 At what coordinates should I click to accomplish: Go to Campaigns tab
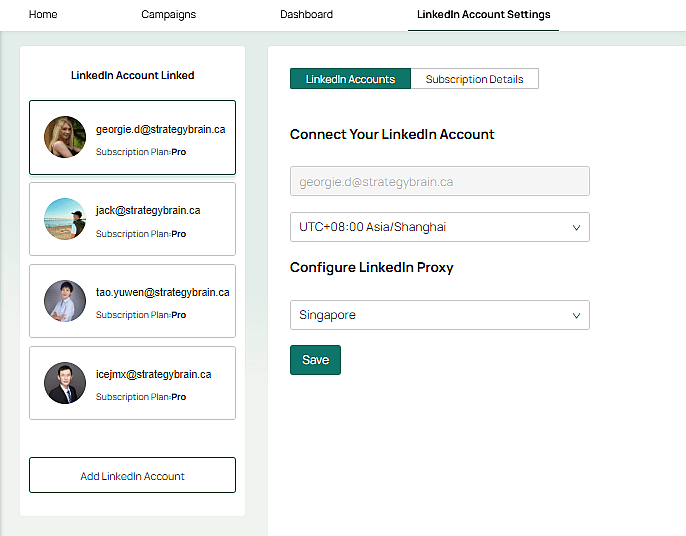[168, 14]
